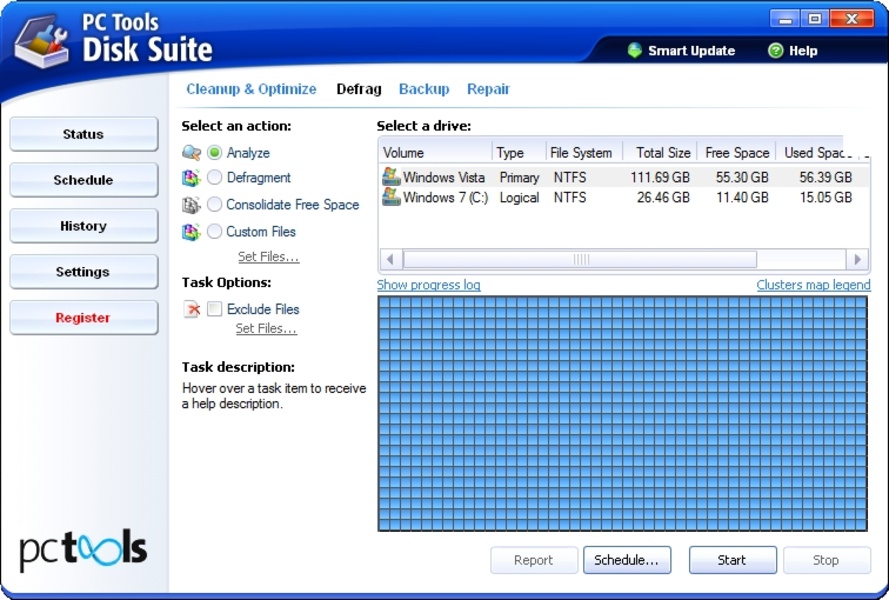Enable the Exclude Files checkbox

tap(214, 310)
